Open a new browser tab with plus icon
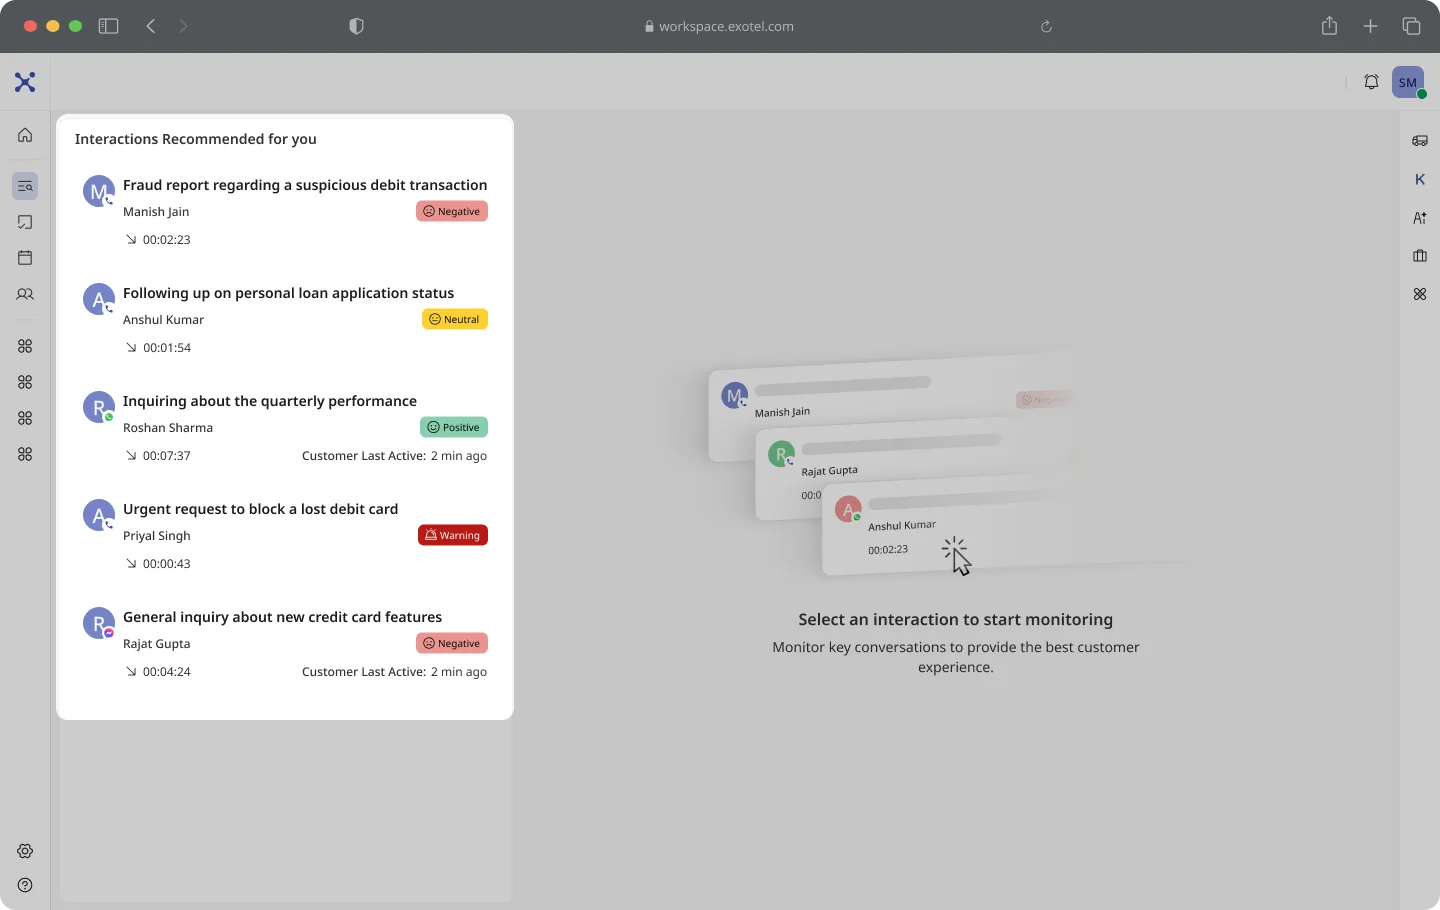1440x910 pixels. pos(1370,26)
